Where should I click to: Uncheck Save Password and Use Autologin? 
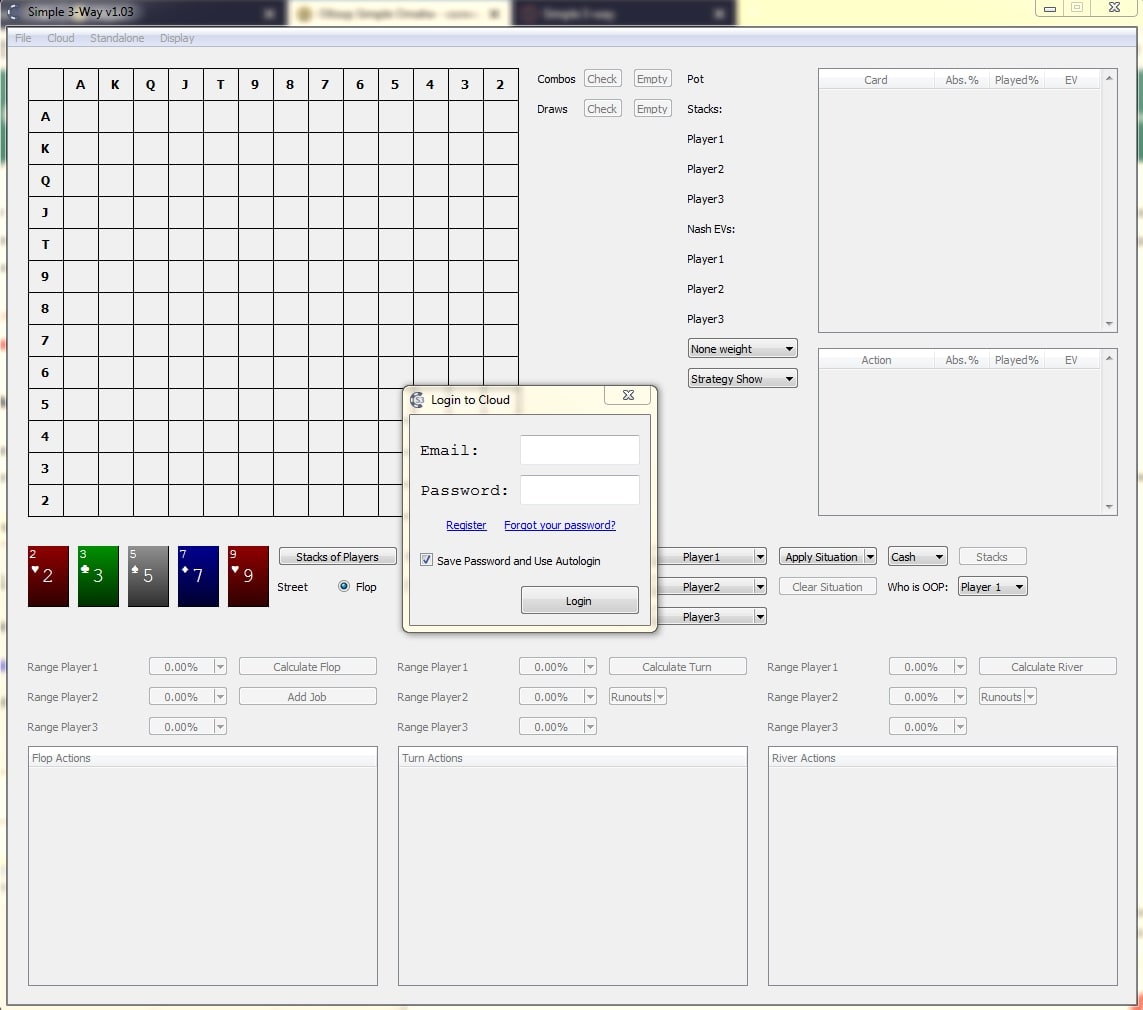tap(426, 561)
